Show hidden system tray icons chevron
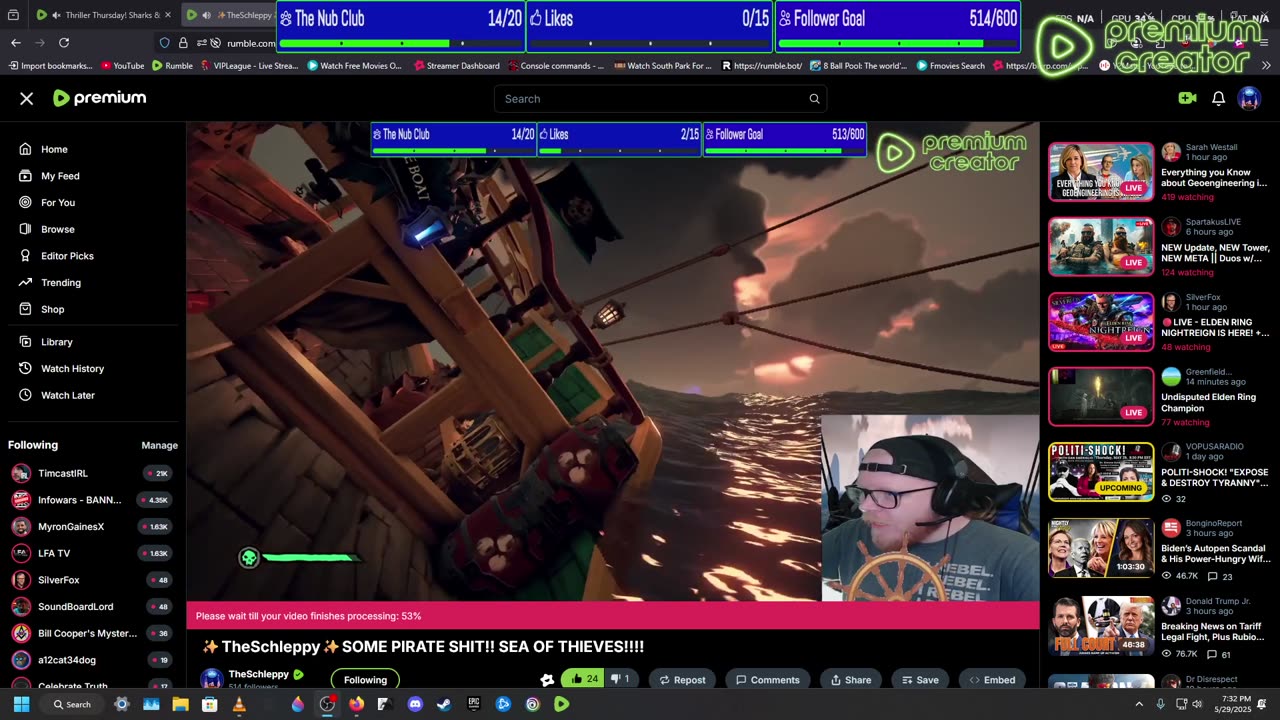 [x=1139, y=704]
